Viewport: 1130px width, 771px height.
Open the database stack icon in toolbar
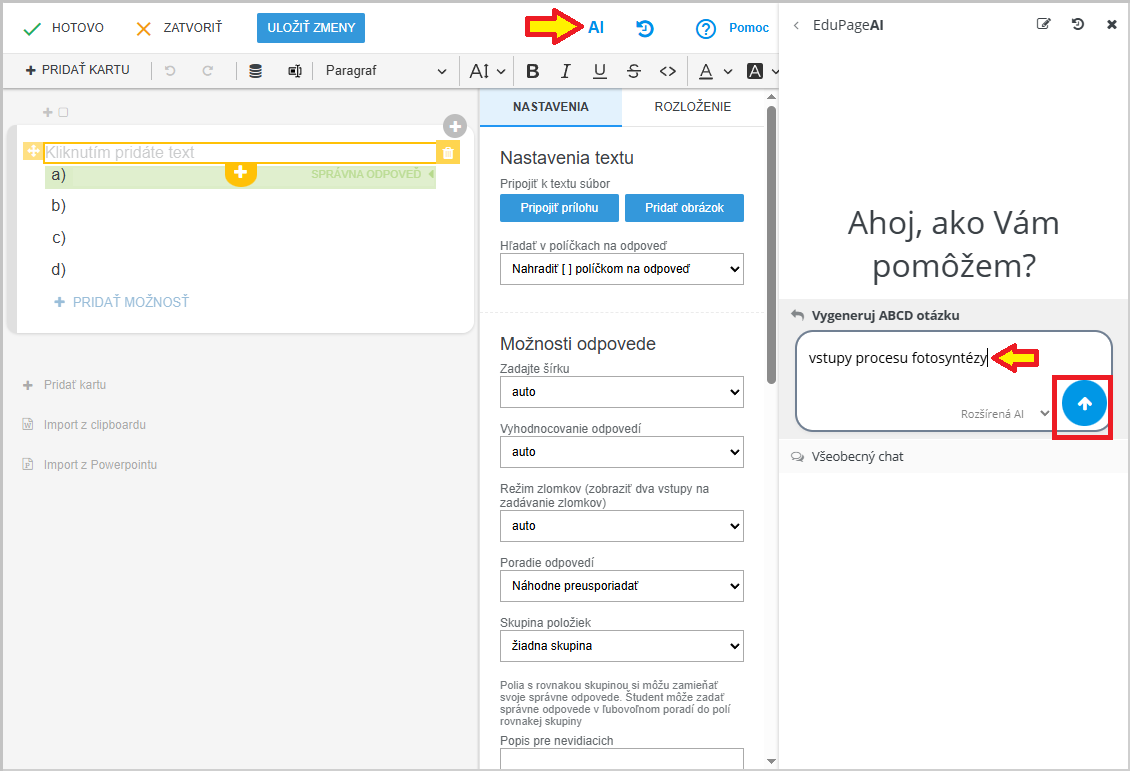tap(255, 71)
